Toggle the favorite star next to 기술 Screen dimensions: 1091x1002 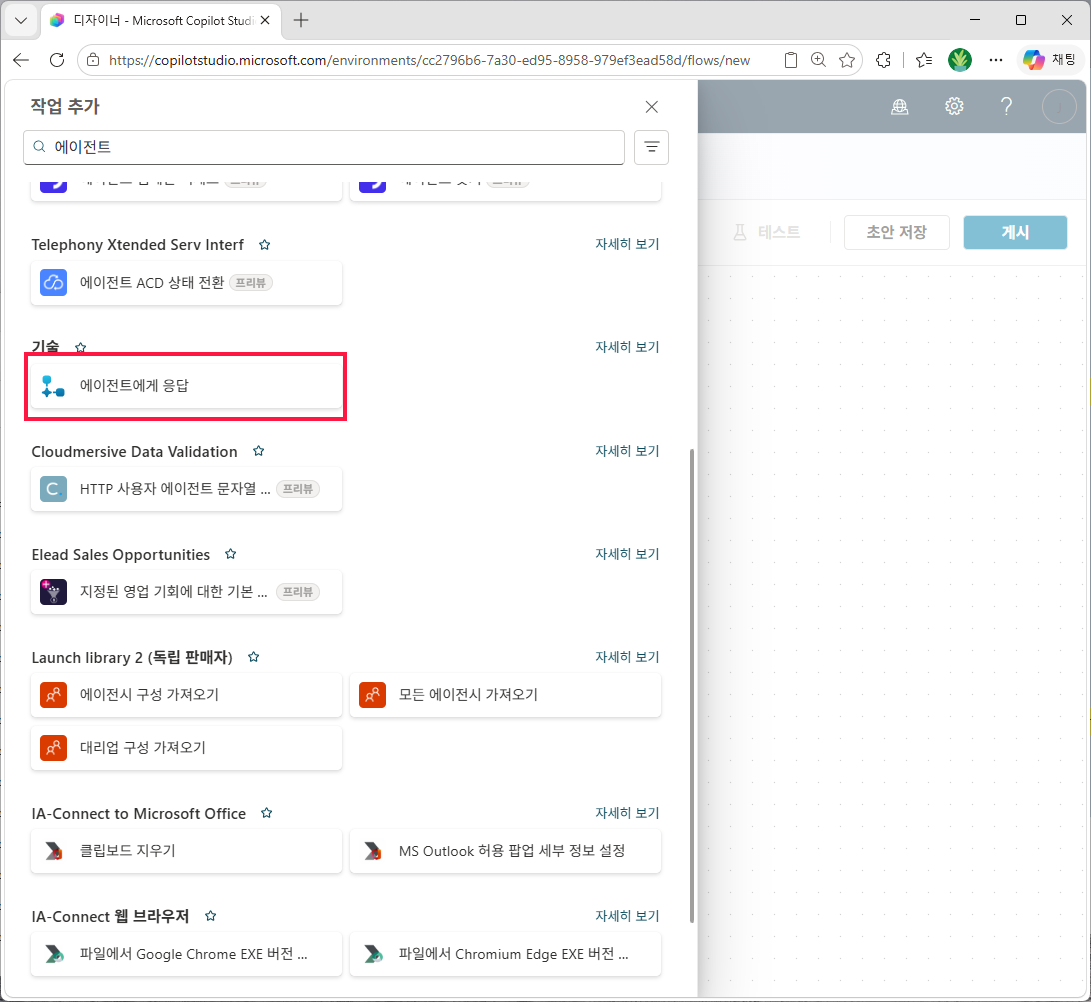[81, 347]
